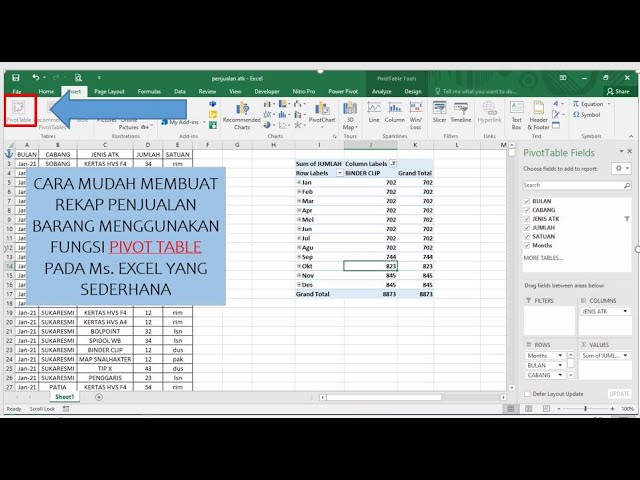Click Tell me what you want to do box
Screen dimensions: 640x480
point(476,91)
